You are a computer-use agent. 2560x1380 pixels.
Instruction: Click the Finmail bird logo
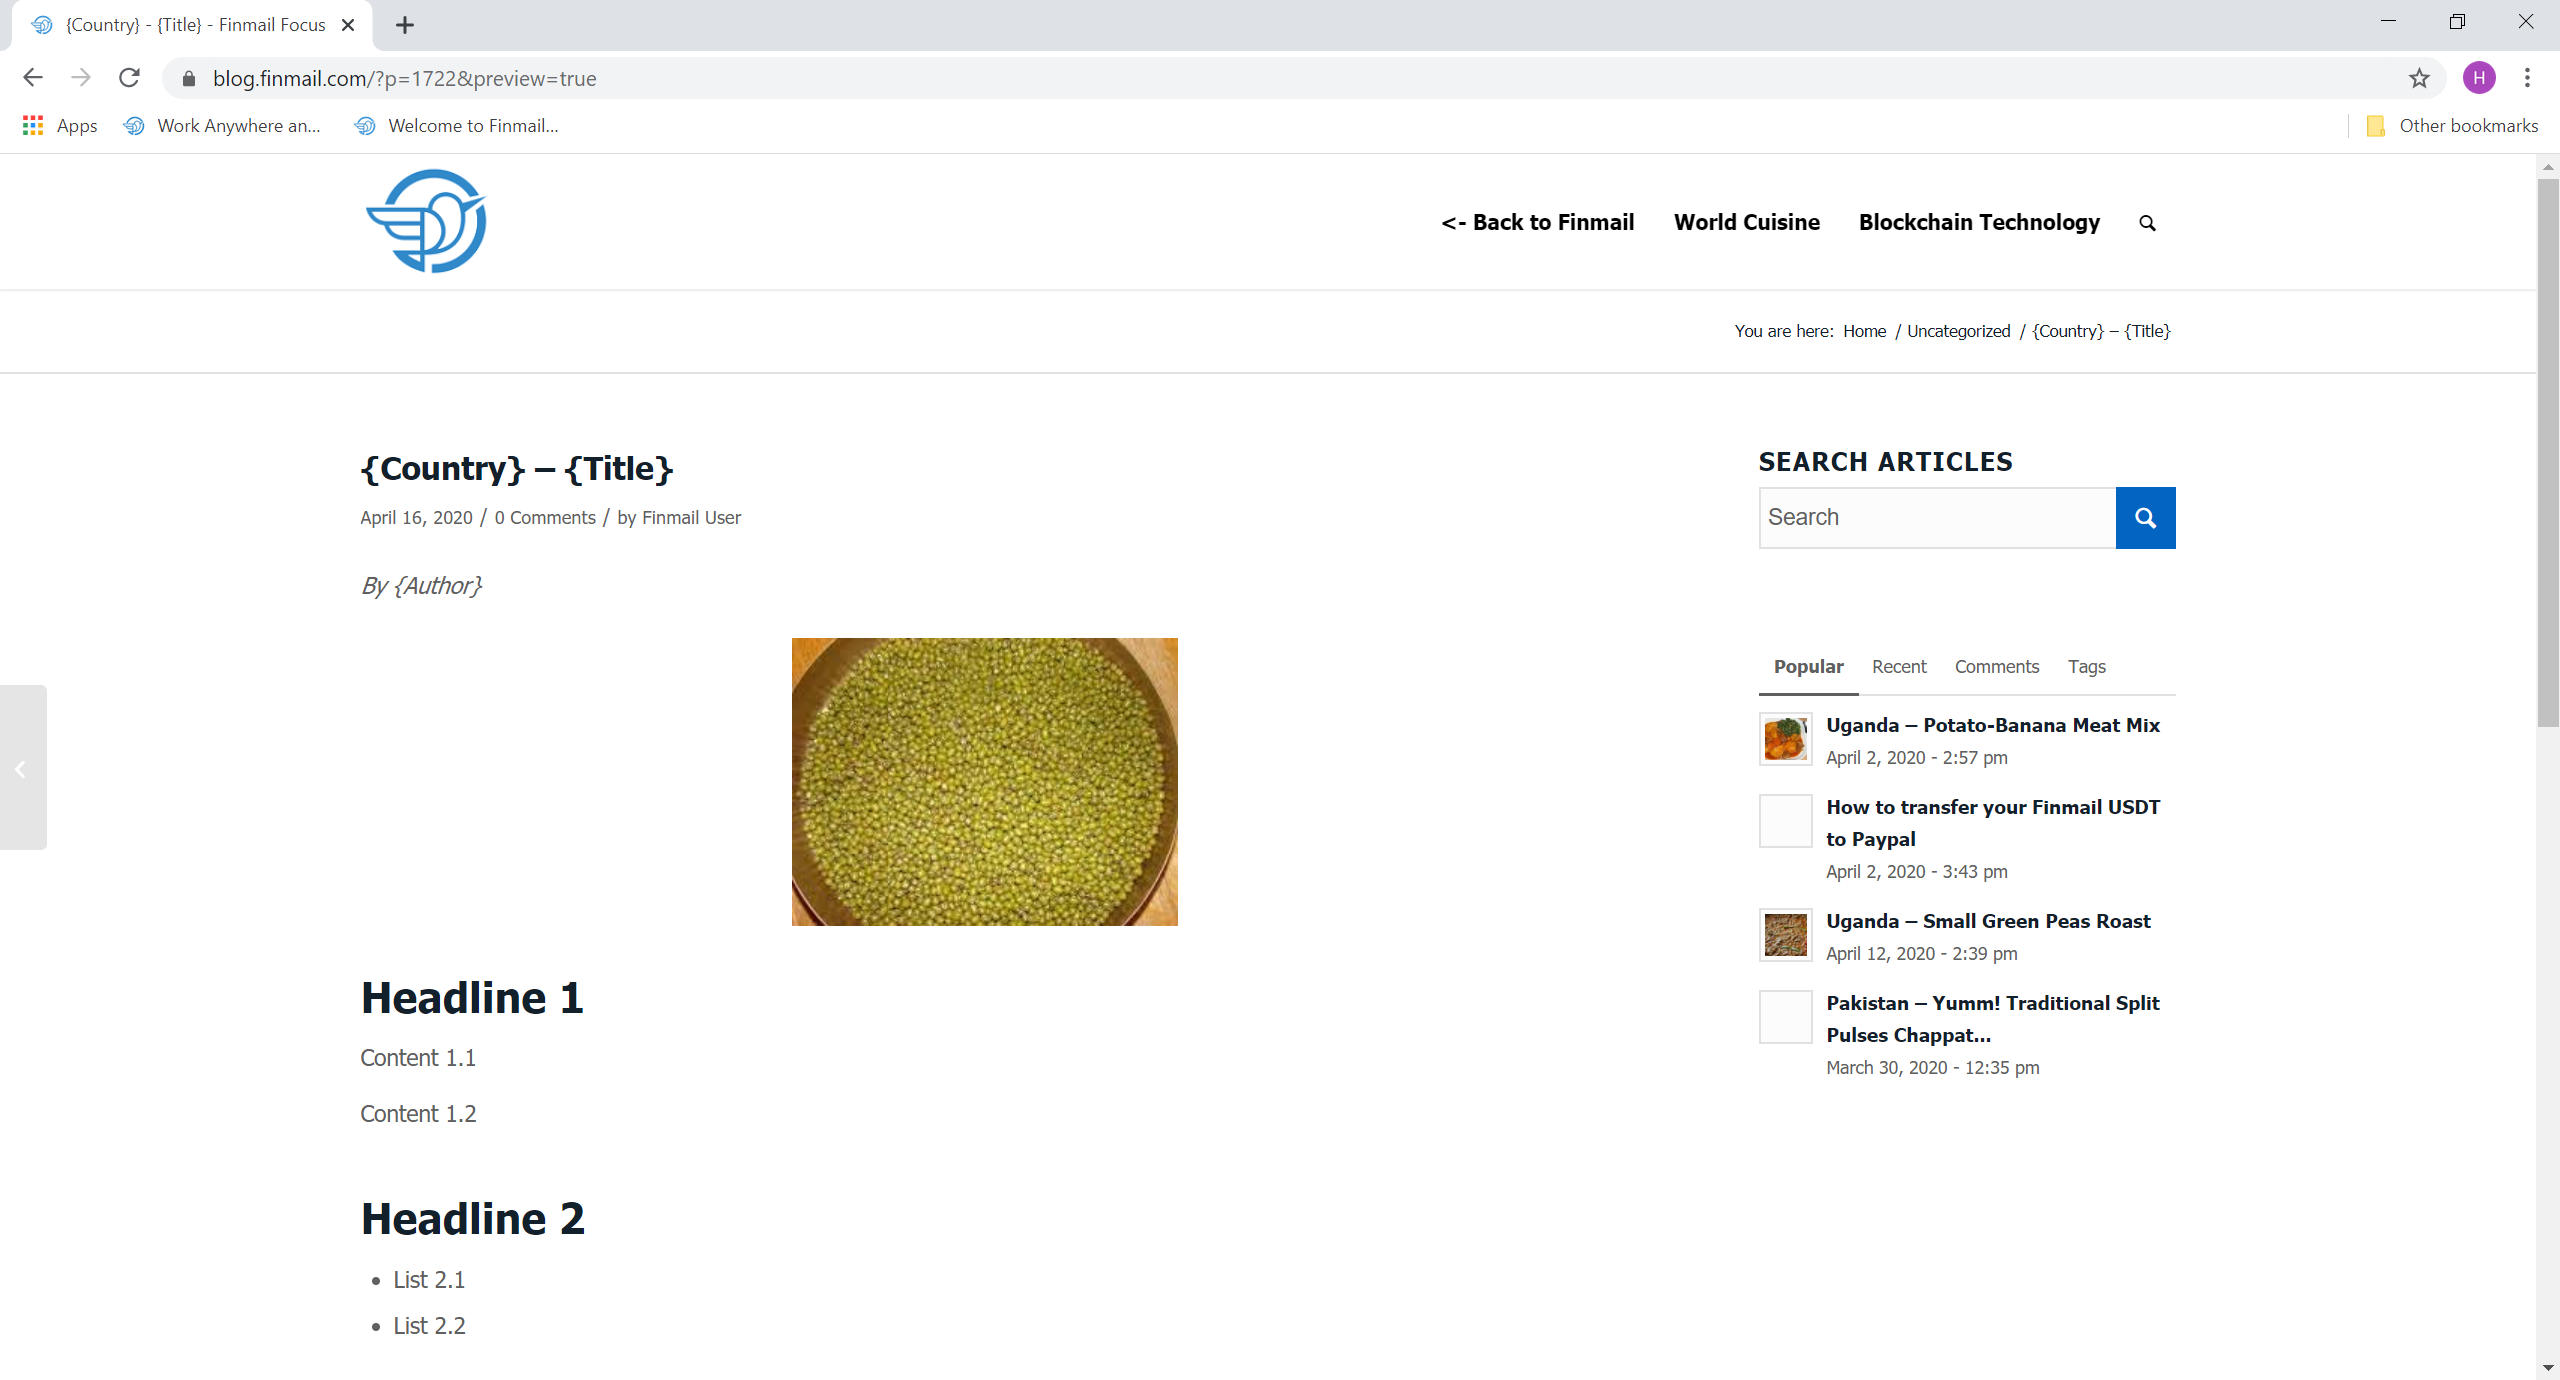426,221
